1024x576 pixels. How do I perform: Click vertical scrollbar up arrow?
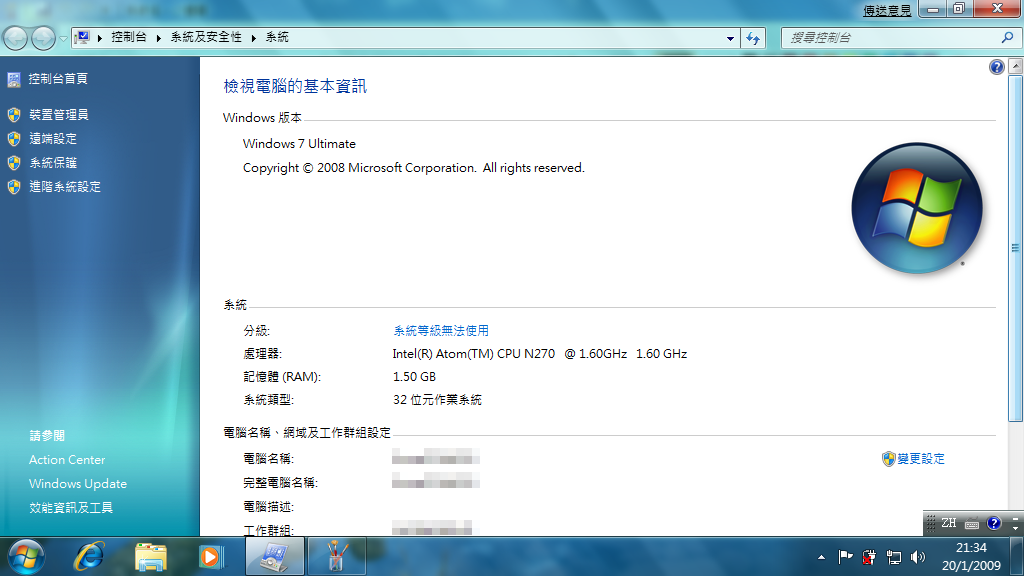point(1016,66)
